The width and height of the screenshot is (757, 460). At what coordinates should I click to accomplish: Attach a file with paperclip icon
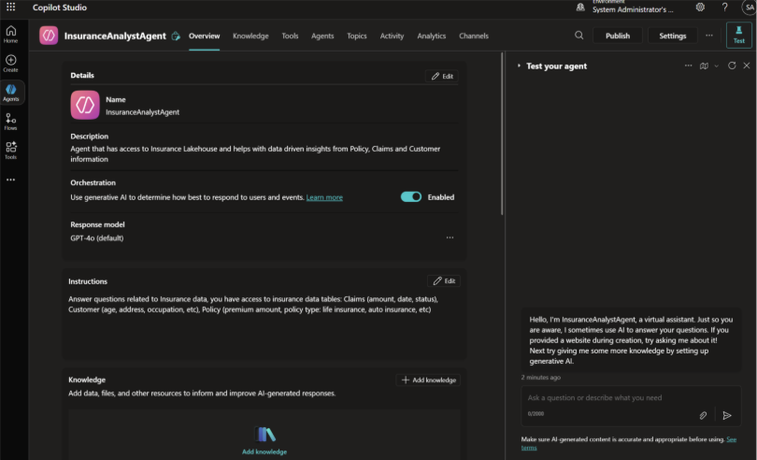pos(703,415)
